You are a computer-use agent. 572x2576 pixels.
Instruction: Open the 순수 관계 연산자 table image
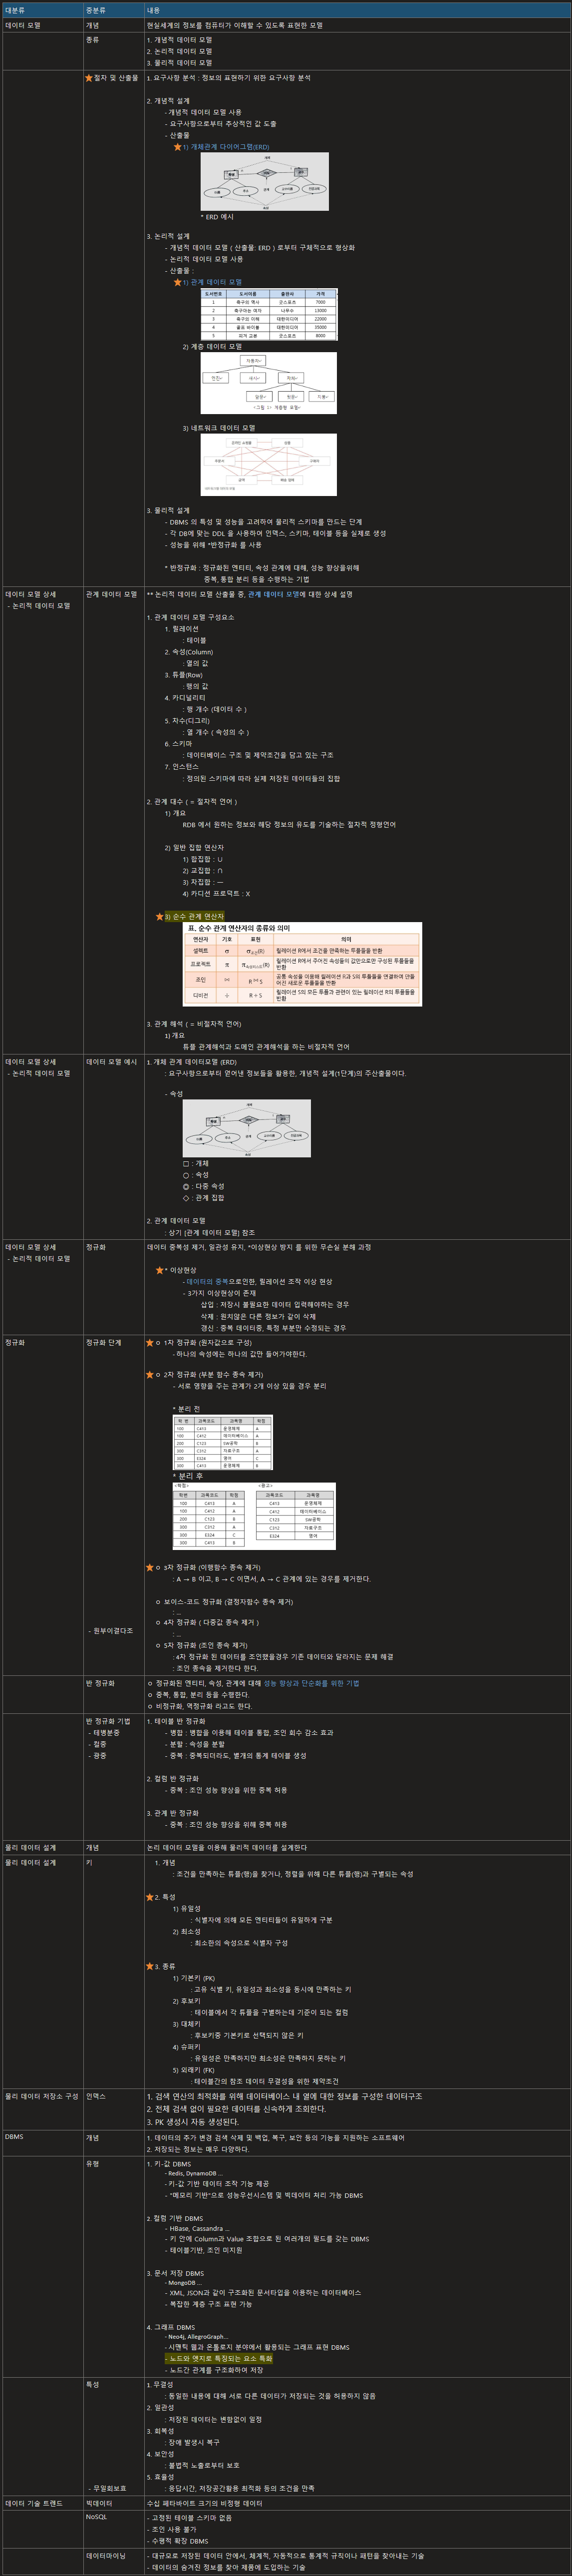[302, 964]
